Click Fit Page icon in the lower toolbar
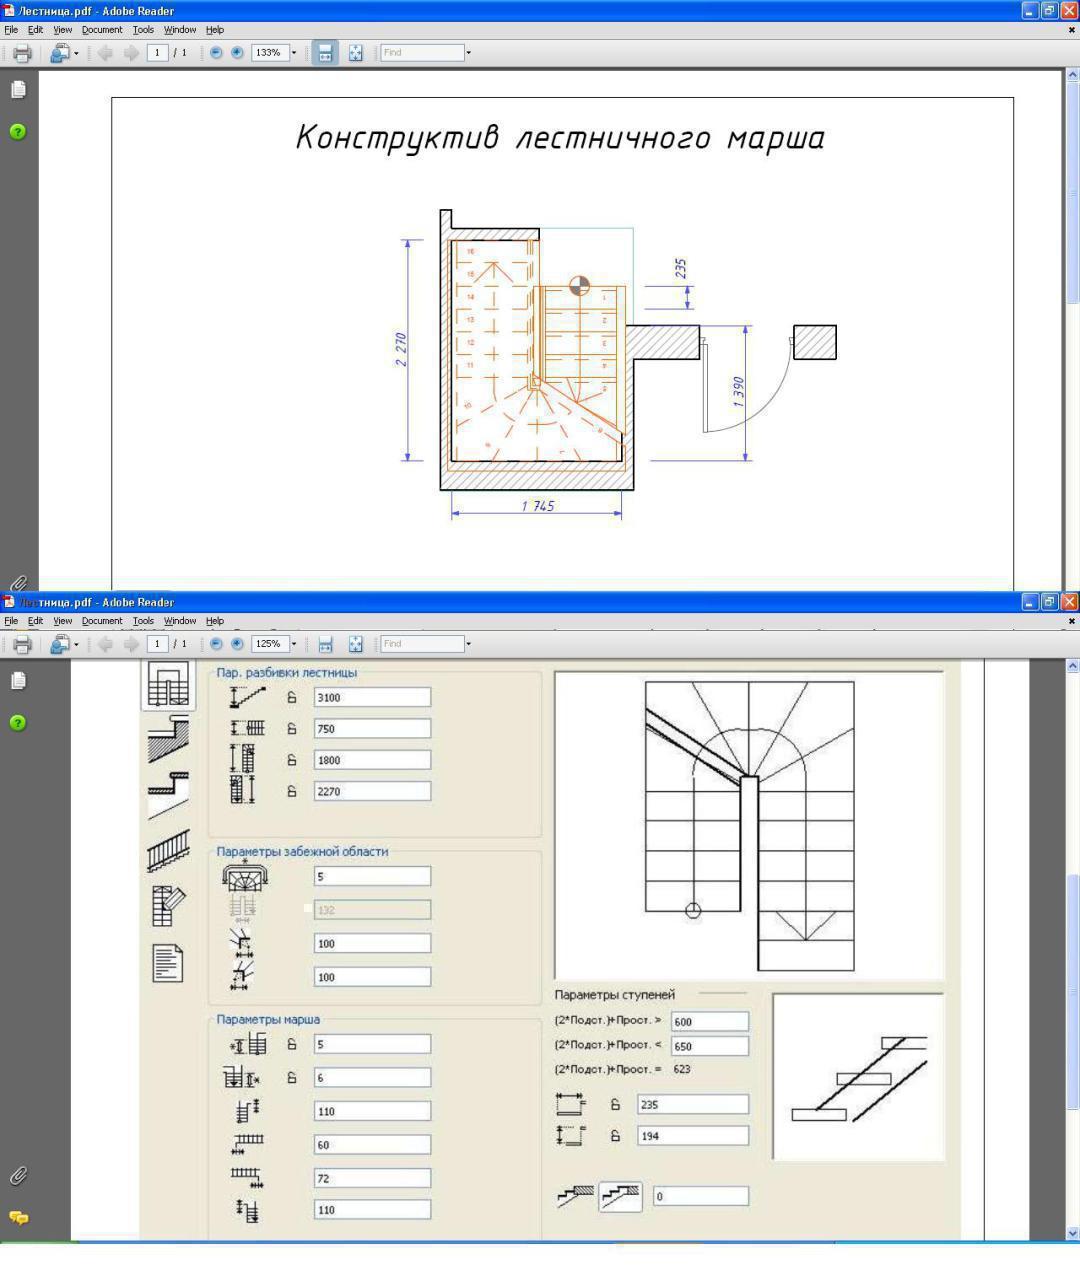 tap(355, 644)
